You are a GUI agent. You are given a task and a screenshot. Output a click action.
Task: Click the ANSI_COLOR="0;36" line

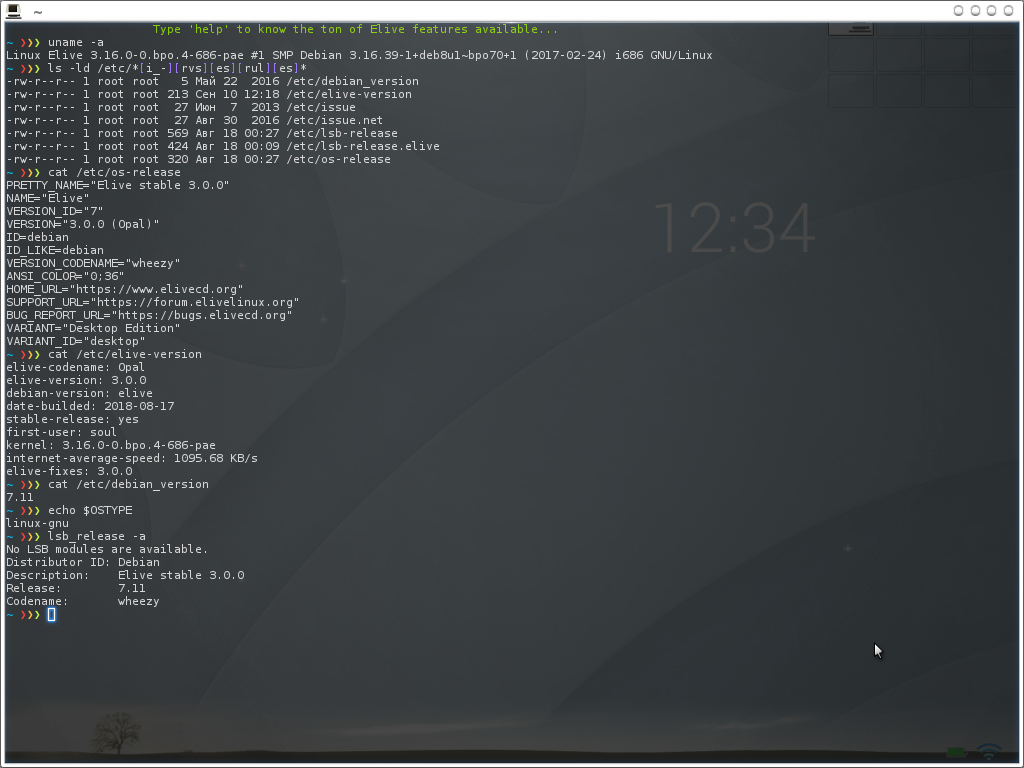(65, 277)
